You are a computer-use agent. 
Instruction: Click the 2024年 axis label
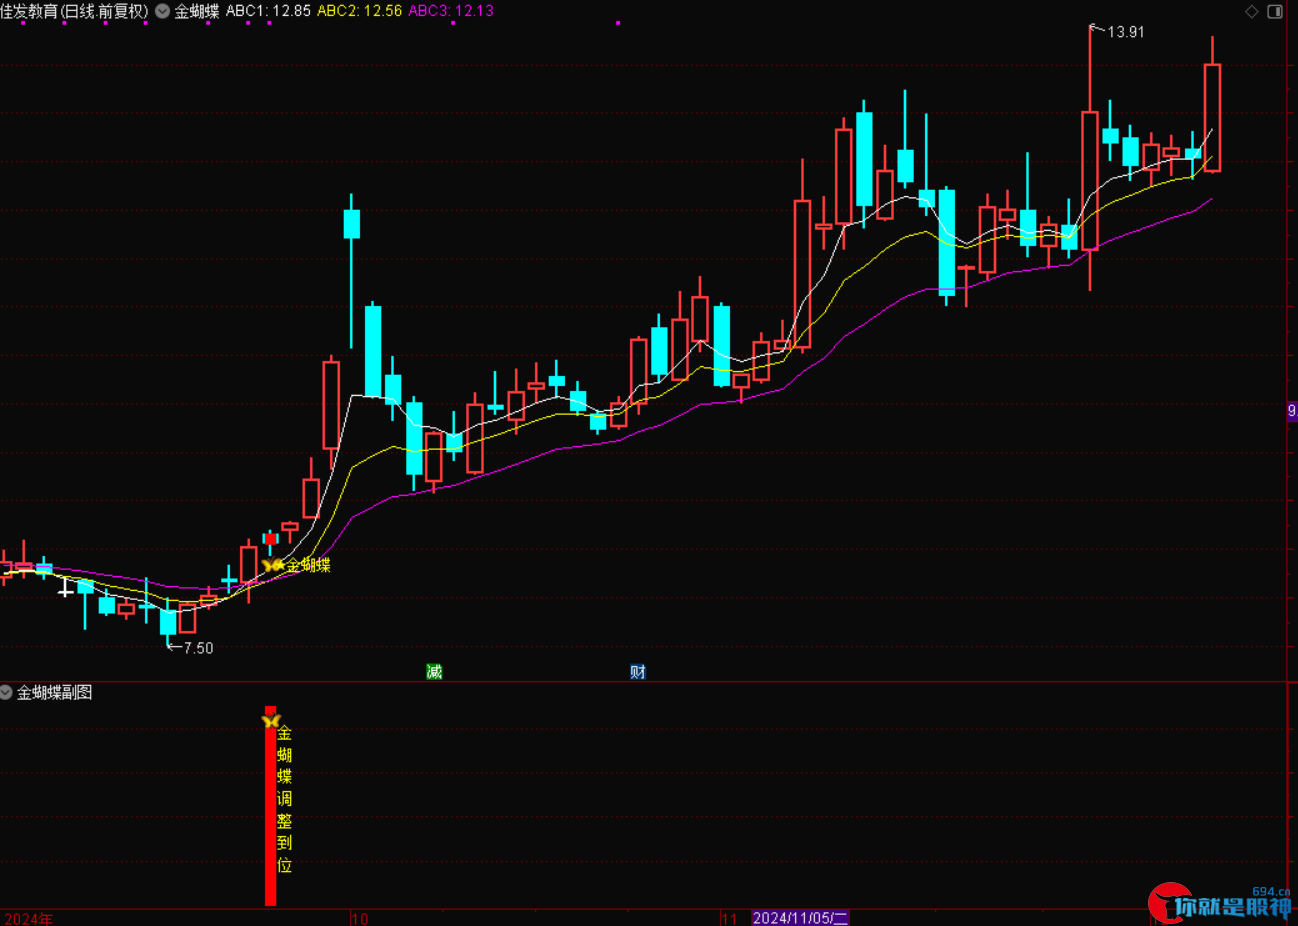tap(29, 918)
